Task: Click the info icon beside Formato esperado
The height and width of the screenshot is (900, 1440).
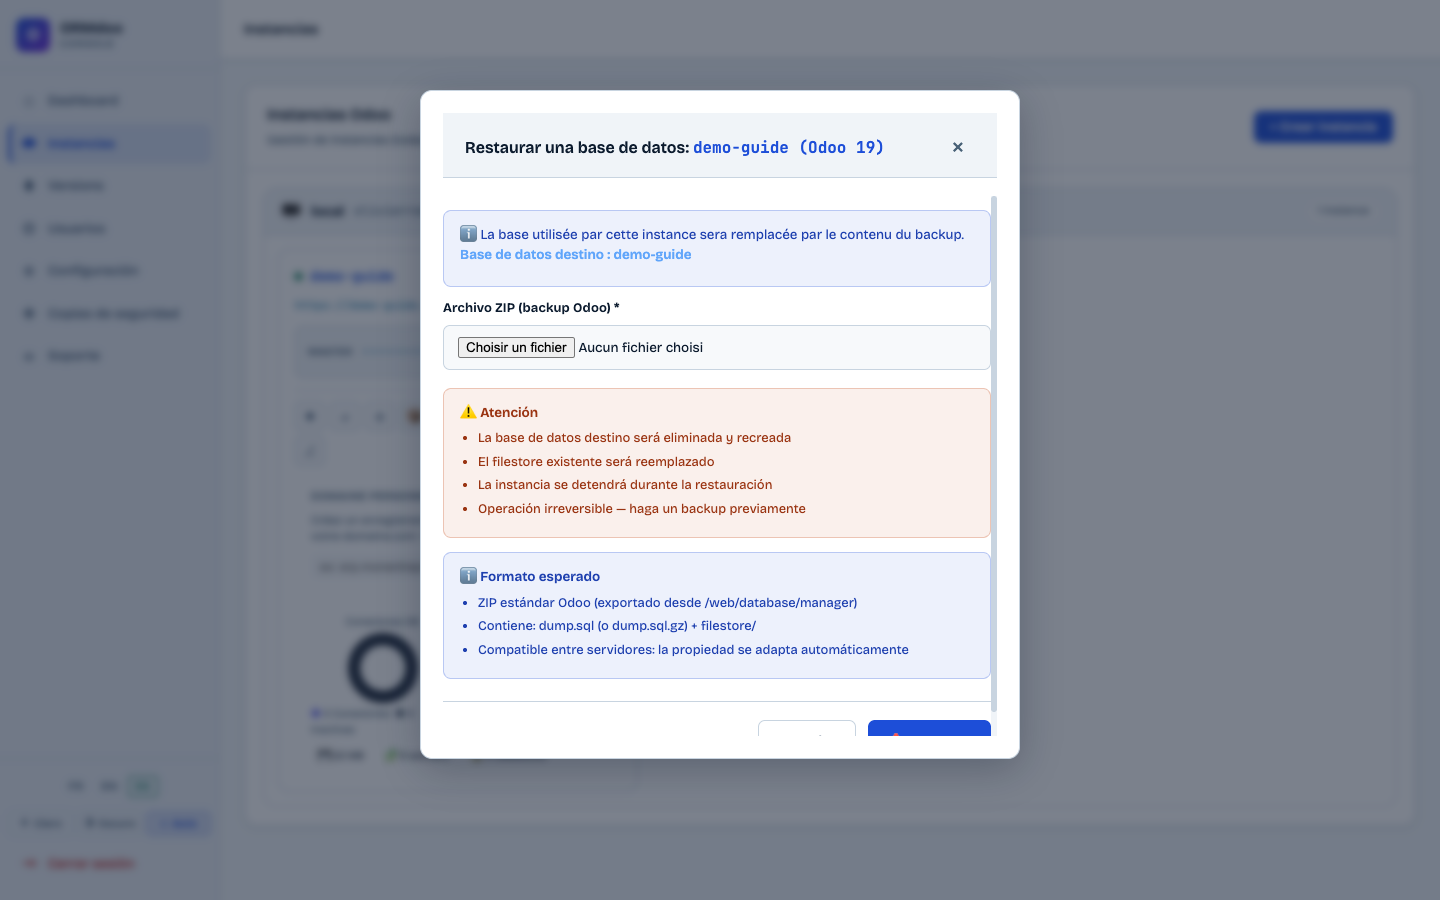Action: (x=468, y=576)
